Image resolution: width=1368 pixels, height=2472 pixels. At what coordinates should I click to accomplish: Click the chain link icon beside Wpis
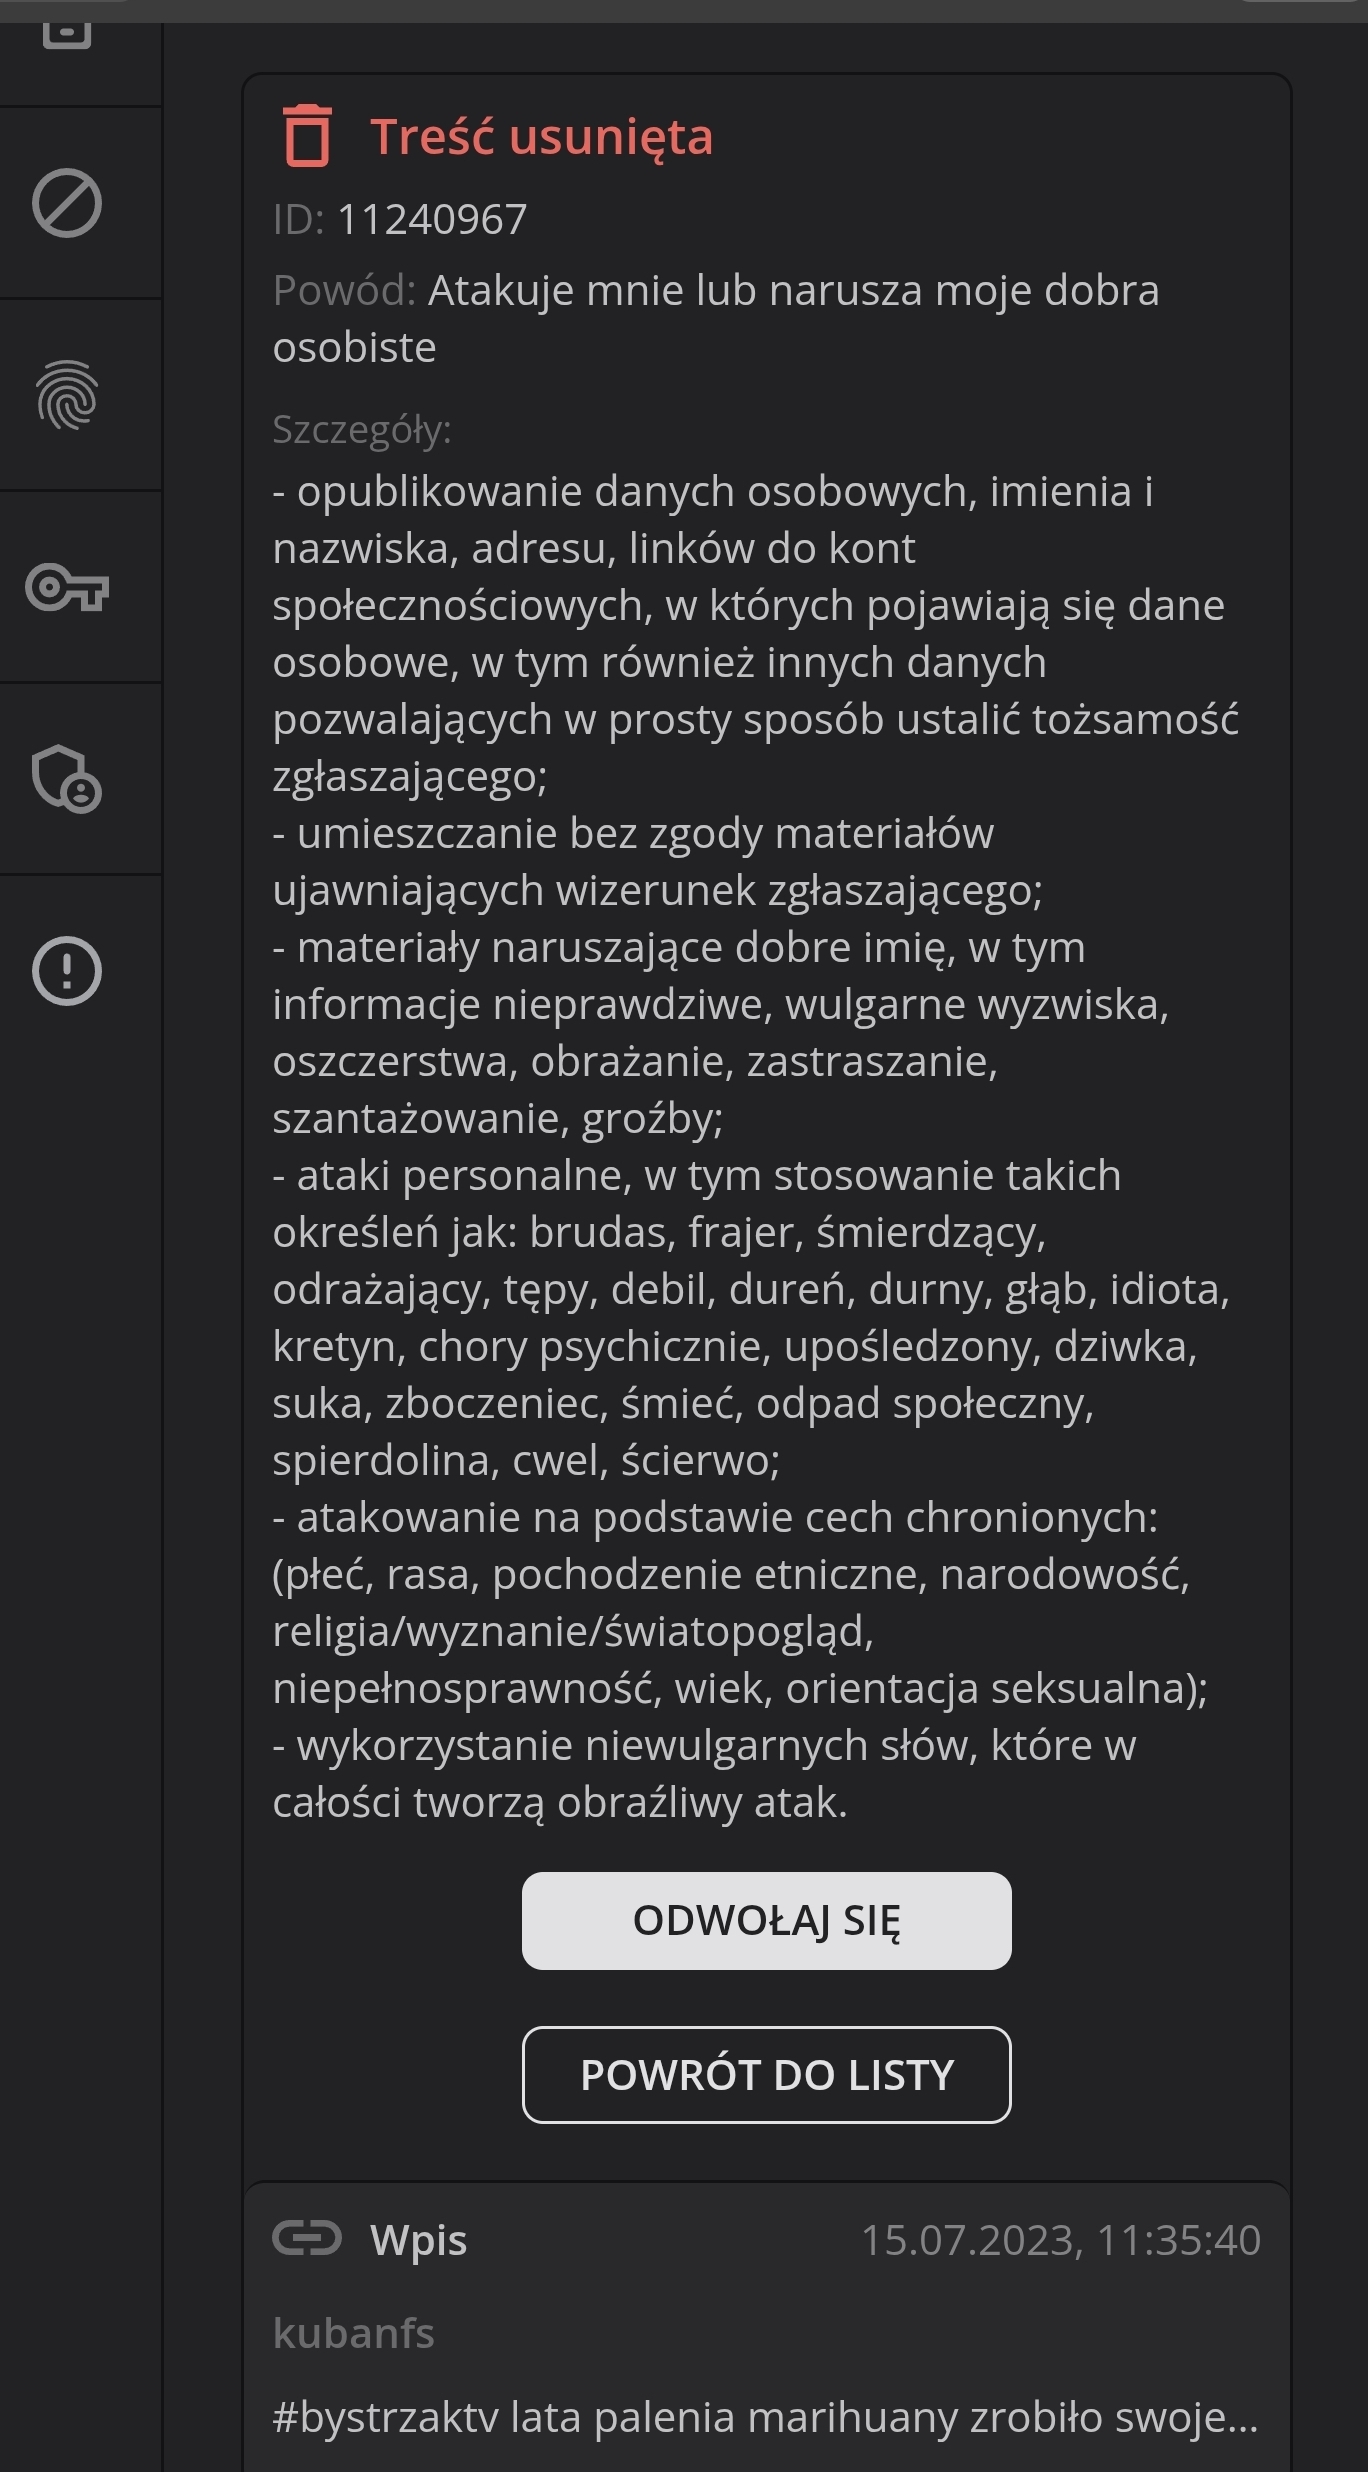pyautogui.click(x=307, y=2239)
